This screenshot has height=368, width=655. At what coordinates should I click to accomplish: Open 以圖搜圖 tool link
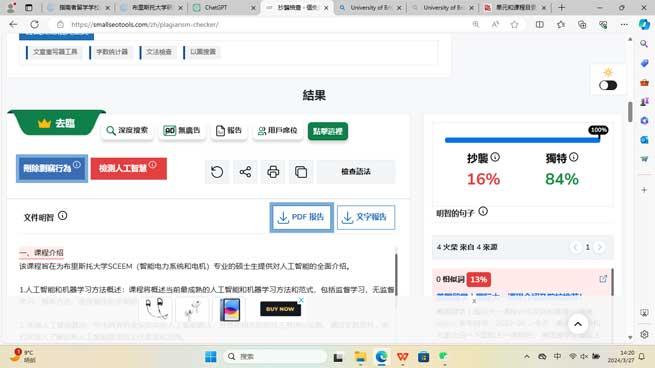(x=203, y=52)
